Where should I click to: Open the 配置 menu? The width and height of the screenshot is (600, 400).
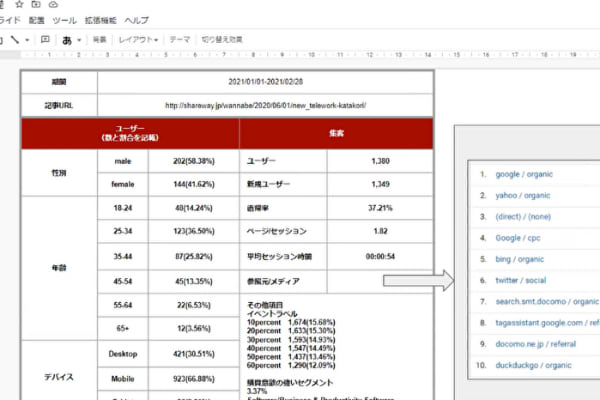37,20
